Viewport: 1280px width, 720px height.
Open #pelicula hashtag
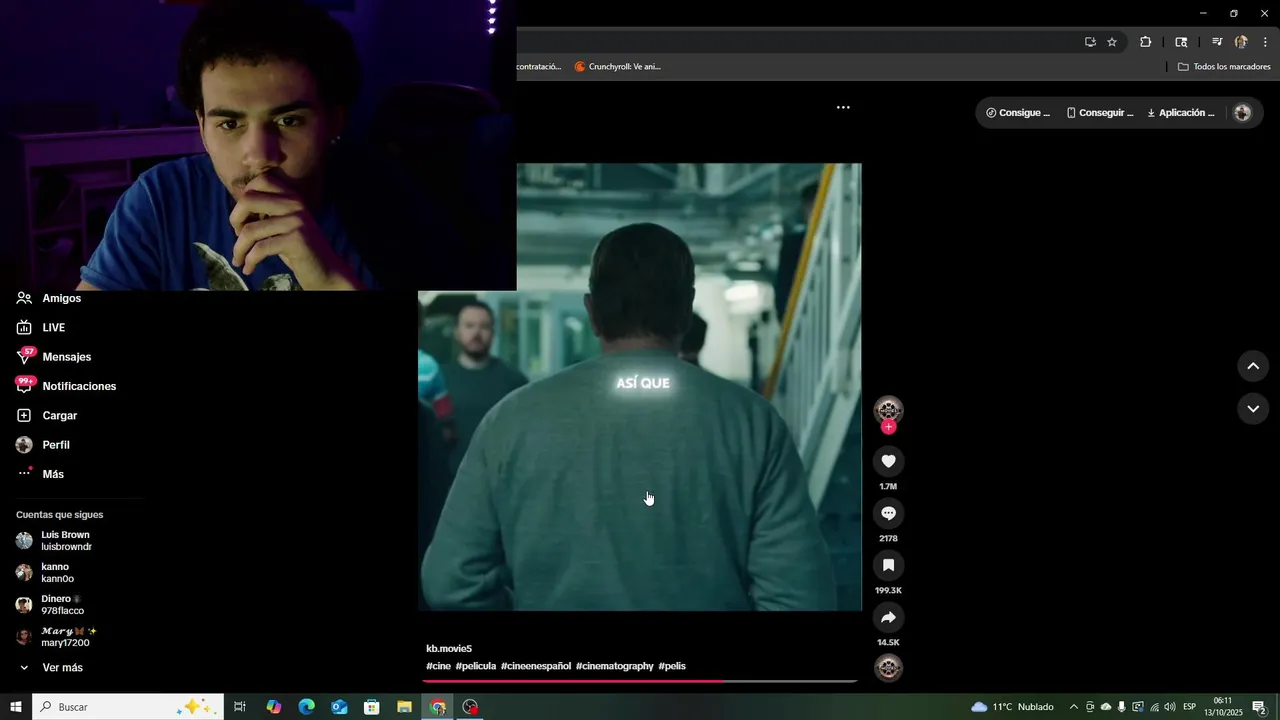click(475, 666)
